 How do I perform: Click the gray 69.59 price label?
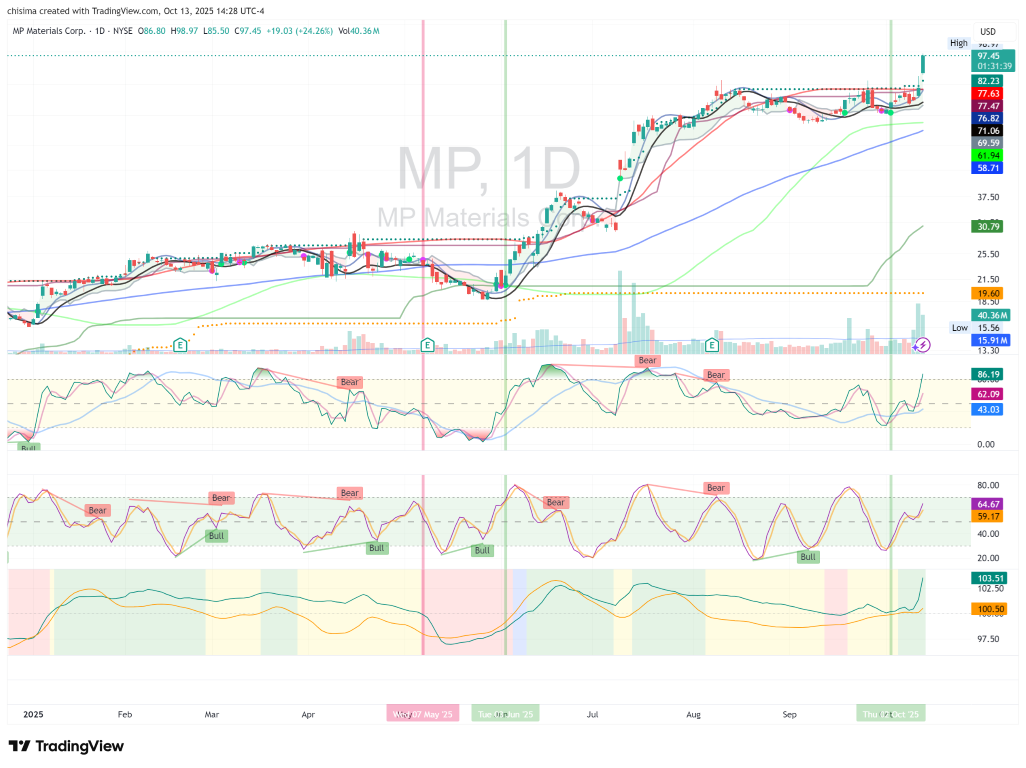pos(988,143)
